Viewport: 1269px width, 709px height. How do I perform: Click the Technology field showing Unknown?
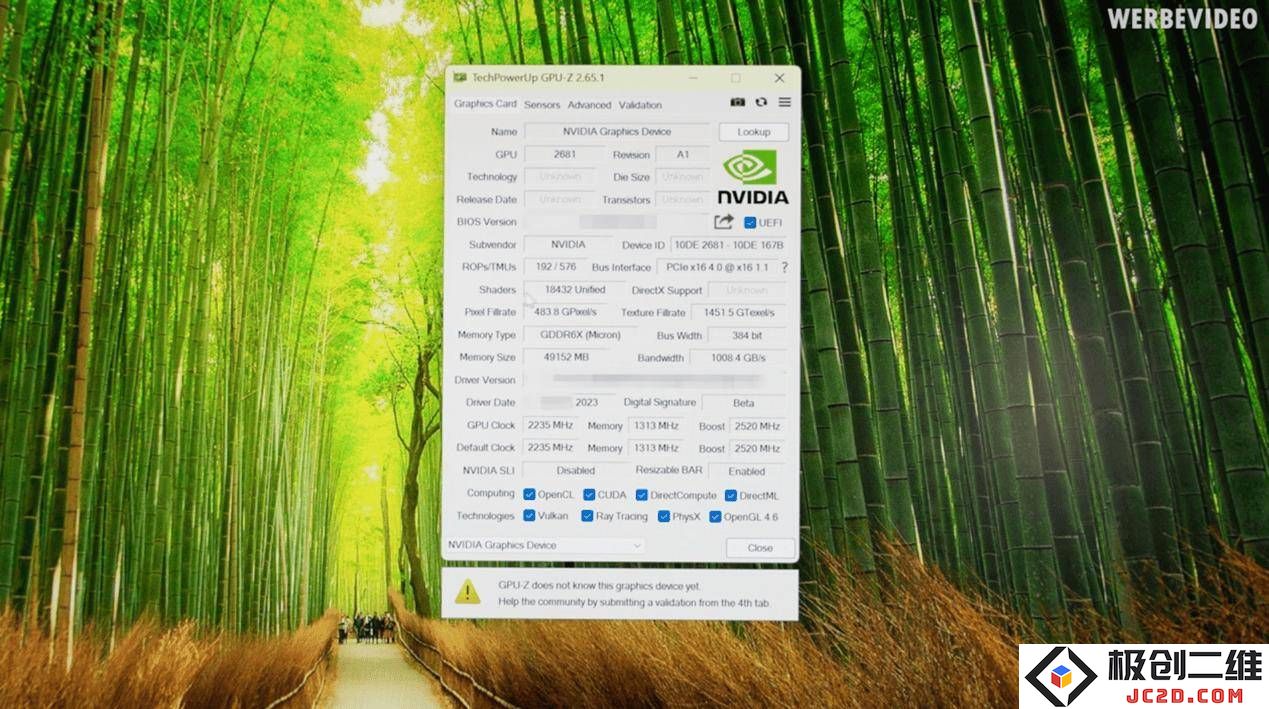pyautogui.click(x=560, y=177)
